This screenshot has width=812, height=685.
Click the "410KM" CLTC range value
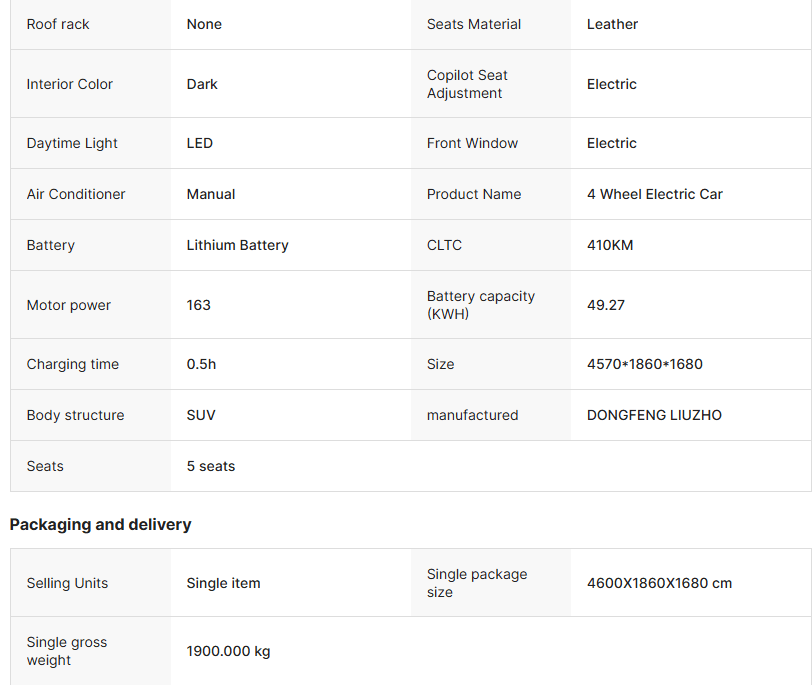pyautogui.click(x=610, y=245)
